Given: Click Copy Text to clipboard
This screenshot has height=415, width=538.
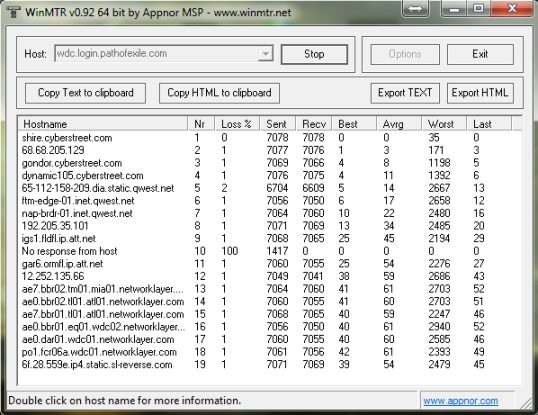Looking at the screenshot, I should (85, 93).
